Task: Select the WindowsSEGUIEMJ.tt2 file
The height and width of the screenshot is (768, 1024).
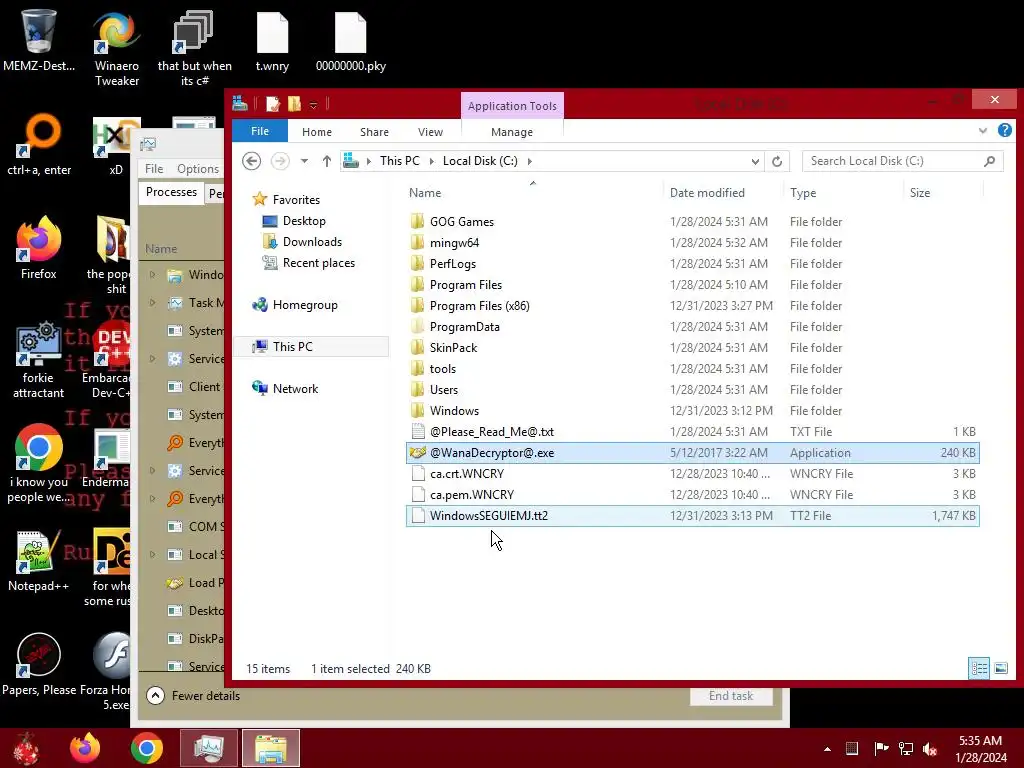Action: pos(692,516)
